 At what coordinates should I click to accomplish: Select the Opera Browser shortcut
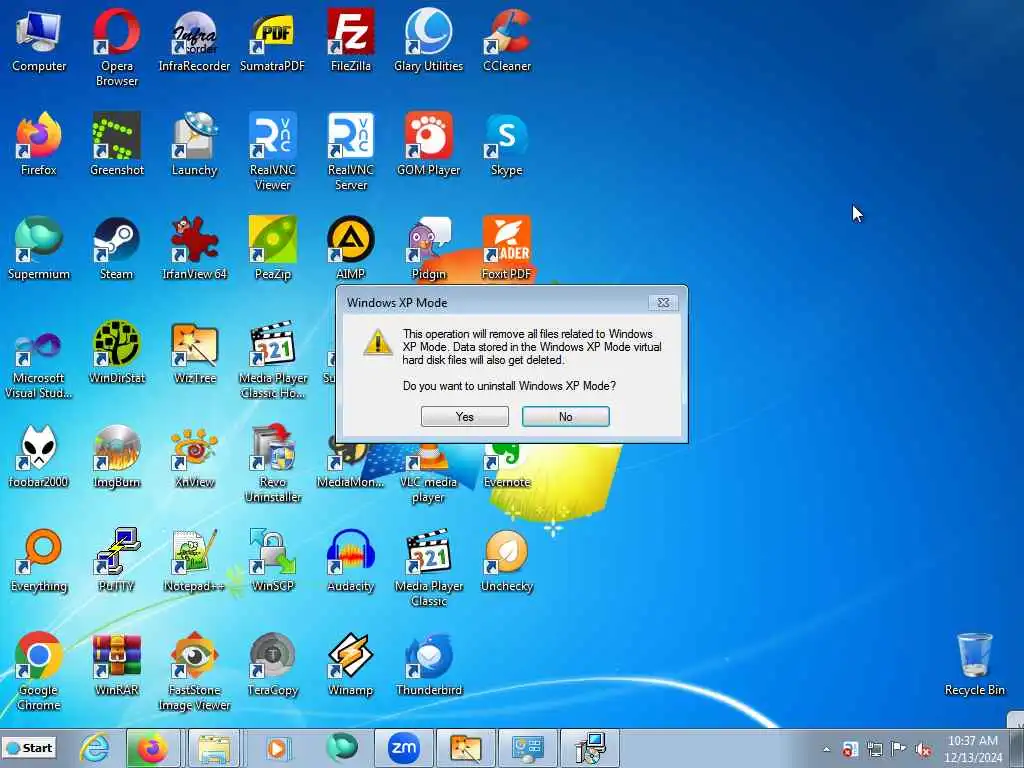click(x=116, y=47)
